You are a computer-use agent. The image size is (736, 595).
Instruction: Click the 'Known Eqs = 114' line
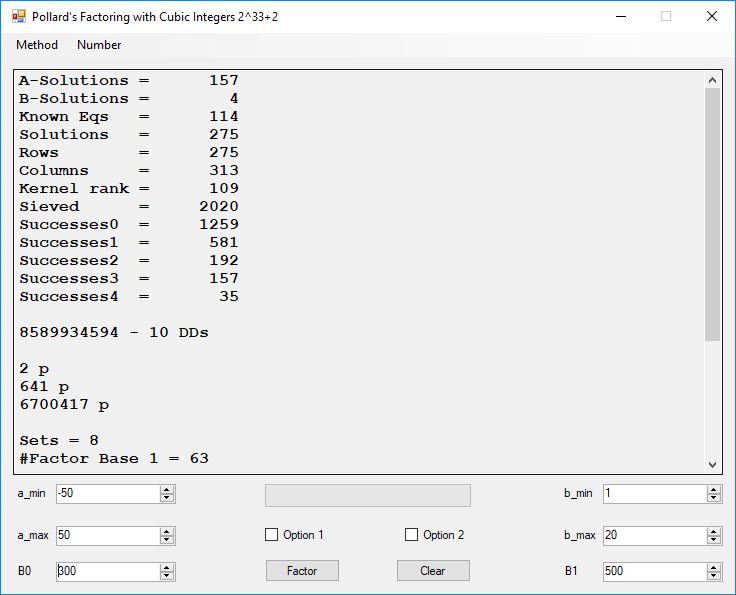pos(129,116)
